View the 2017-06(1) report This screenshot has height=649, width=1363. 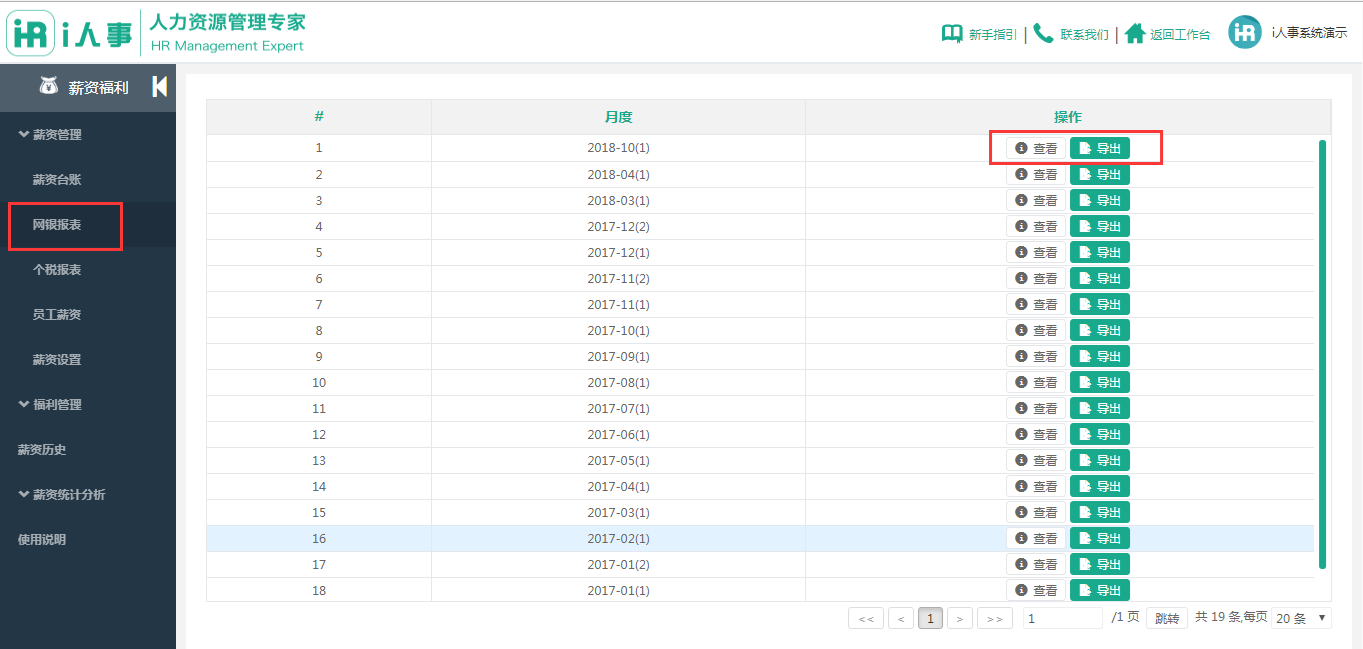coord(1036,434)
